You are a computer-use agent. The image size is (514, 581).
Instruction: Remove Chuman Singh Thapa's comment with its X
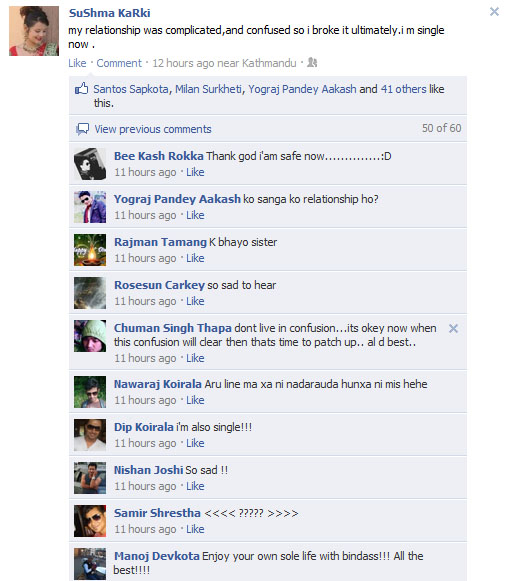pos(453,329)
